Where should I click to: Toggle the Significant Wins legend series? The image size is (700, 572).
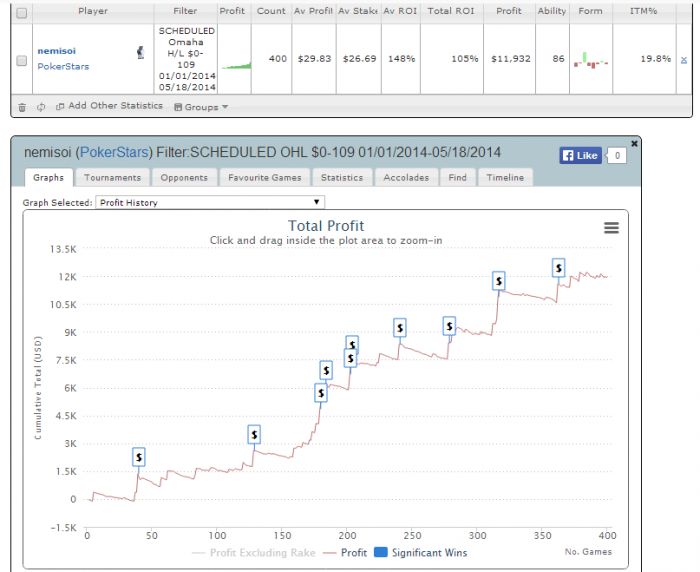point(421,553)
